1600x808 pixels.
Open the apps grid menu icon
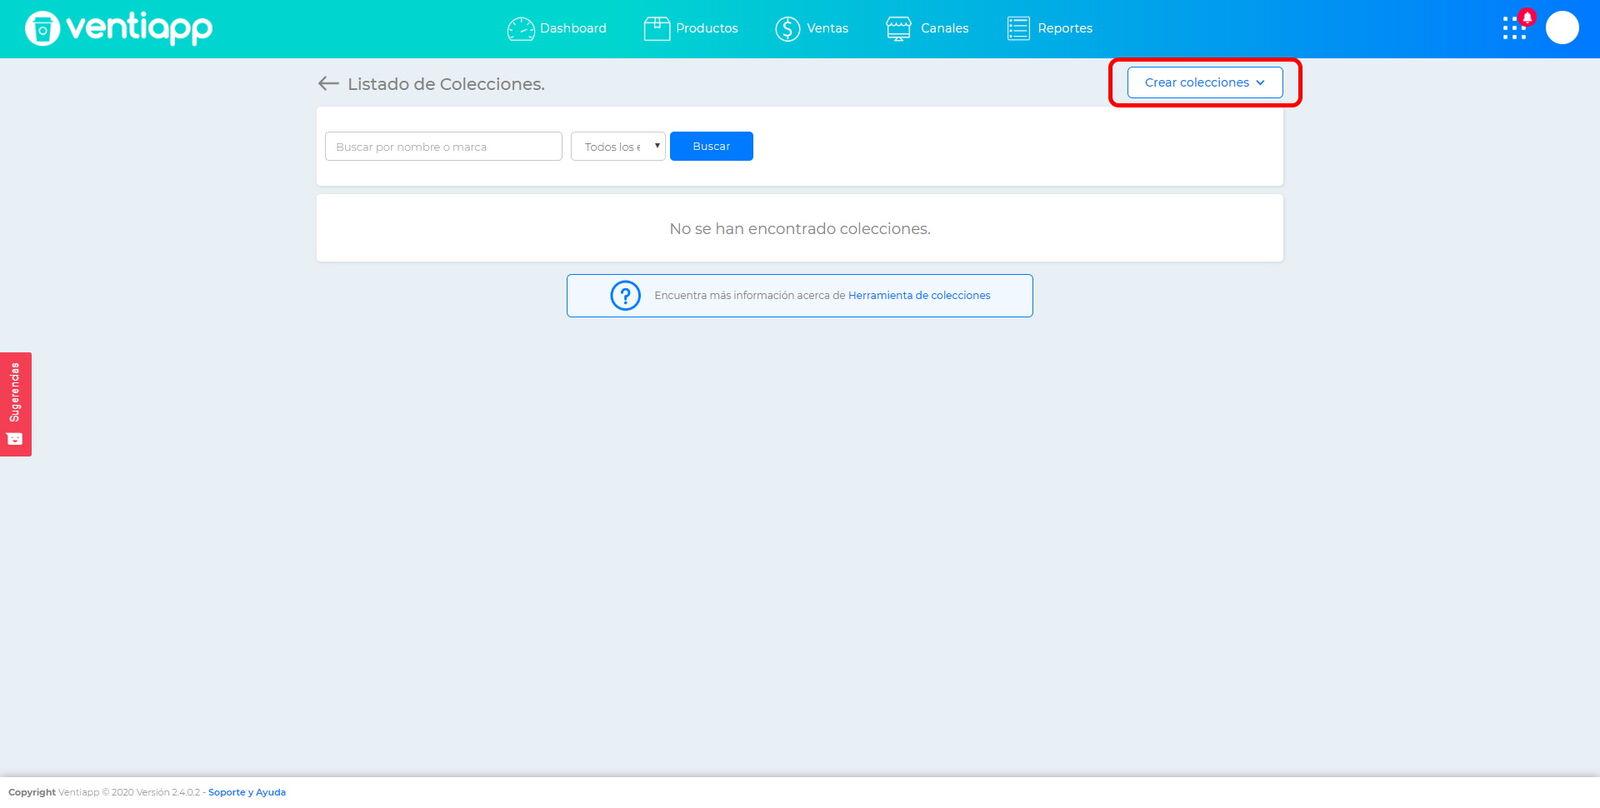[x=1514, y=28]
